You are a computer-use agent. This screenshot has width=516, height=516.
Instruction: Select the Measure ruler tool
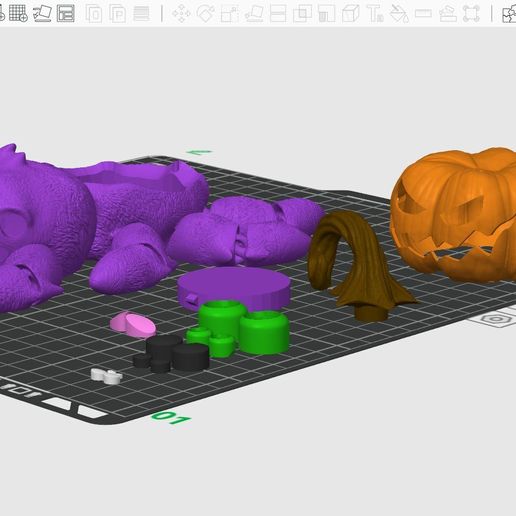click(x=423, y=14)
